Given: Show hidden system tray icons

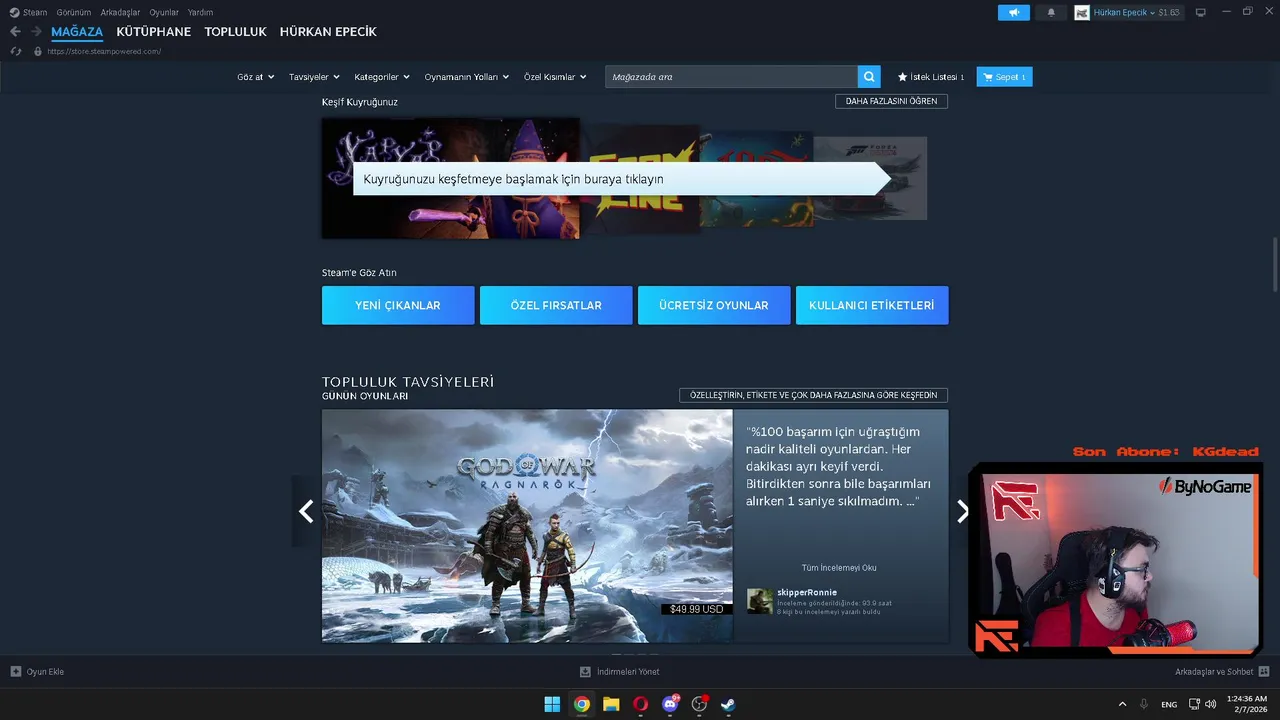Looking at the screenshot, I should click(1122, 704).
